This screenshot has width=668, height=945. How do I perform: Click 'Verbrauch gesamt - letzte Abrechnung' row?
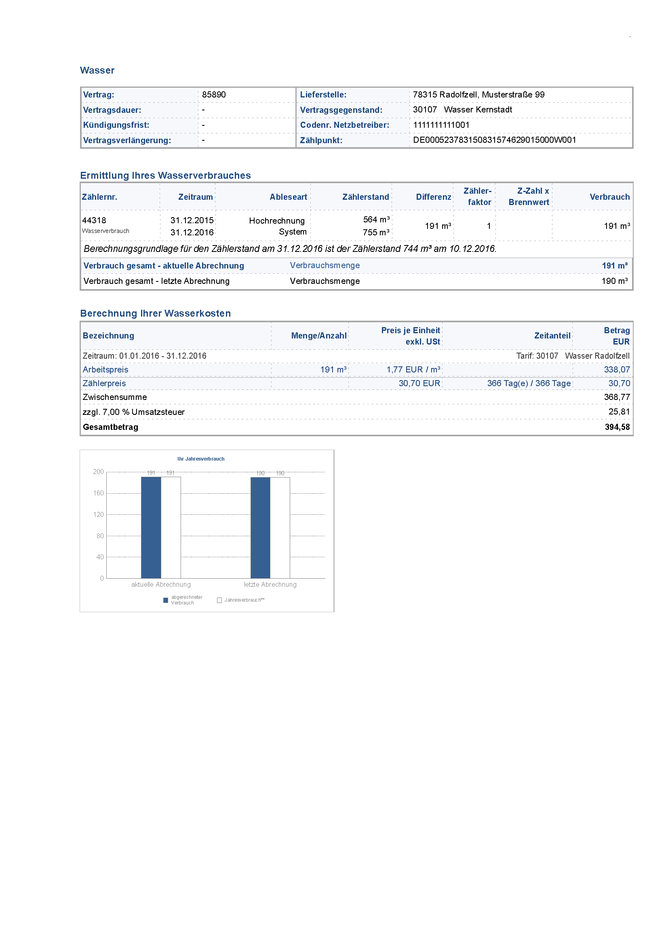[356, 281]
